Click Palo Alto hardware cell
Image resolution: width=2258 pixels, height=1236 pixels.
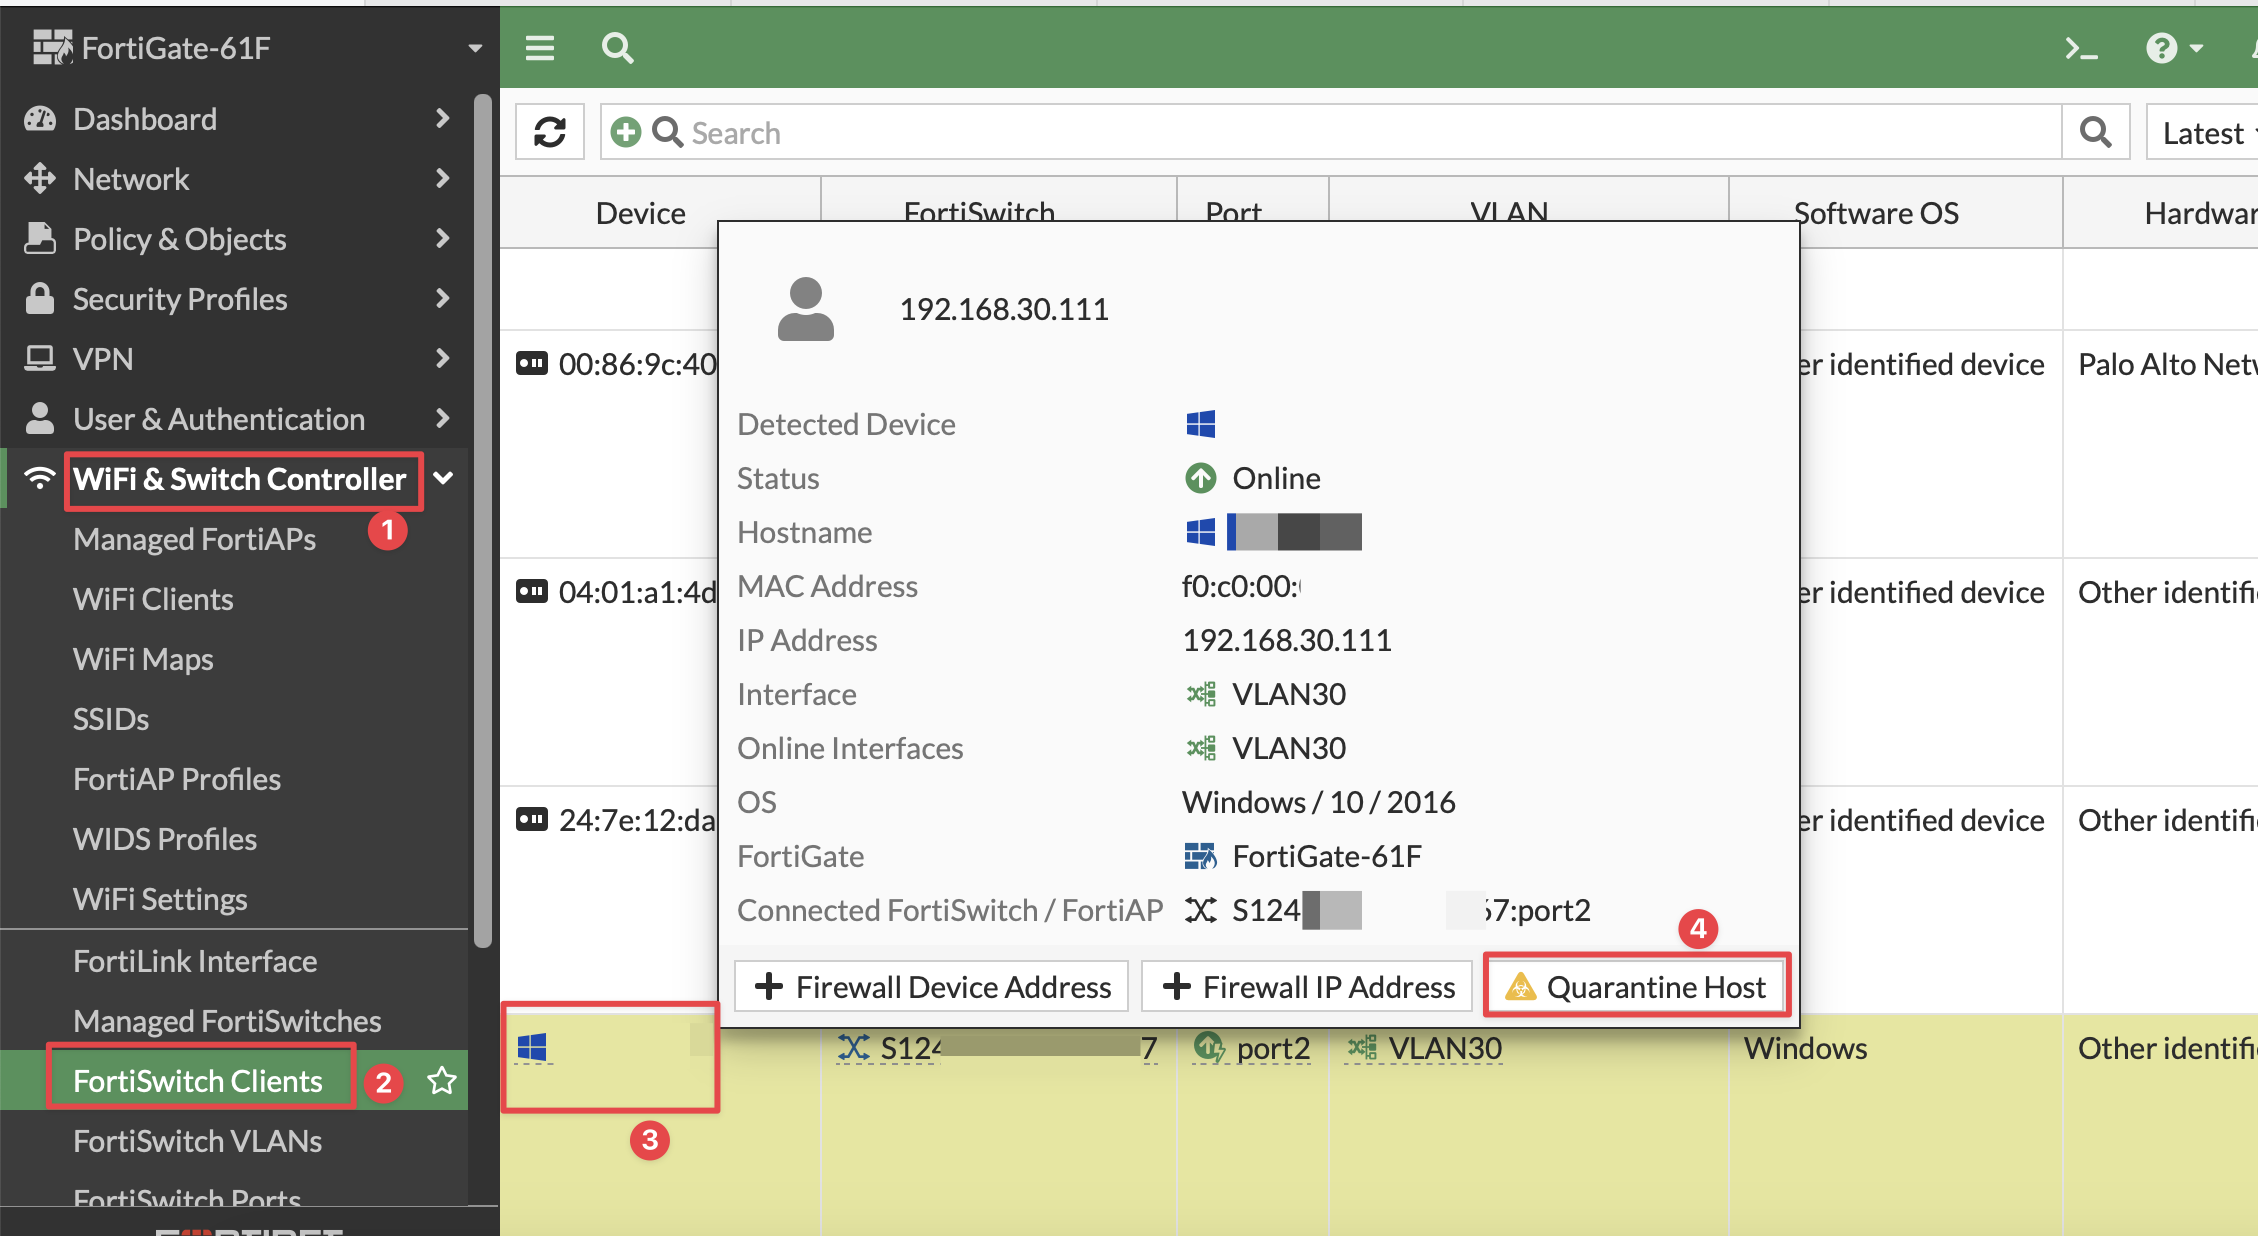click(x=2167, y=364)
